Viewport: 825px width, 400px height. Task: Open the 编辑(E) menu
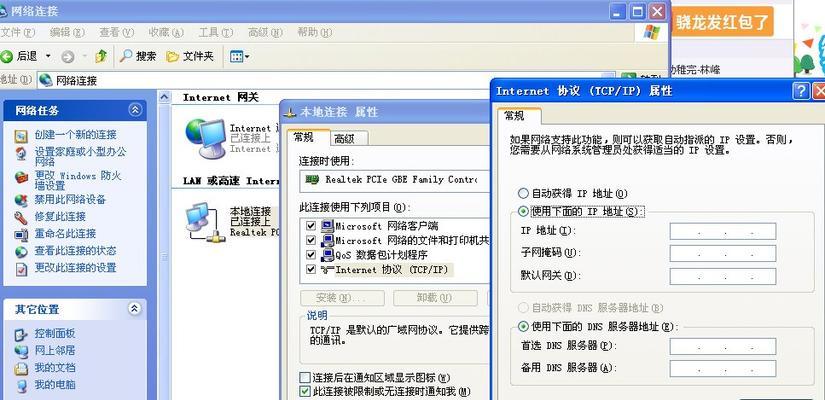click(67, 32)
